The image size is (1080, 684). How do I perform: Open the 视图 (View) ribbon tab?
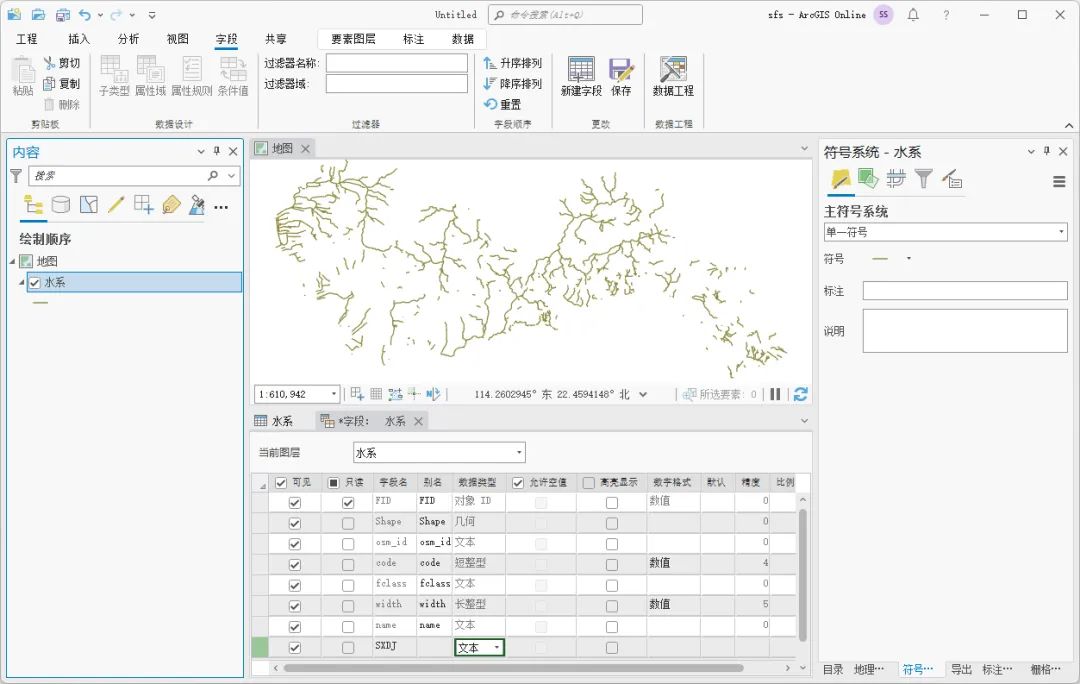tap(177, 39)
